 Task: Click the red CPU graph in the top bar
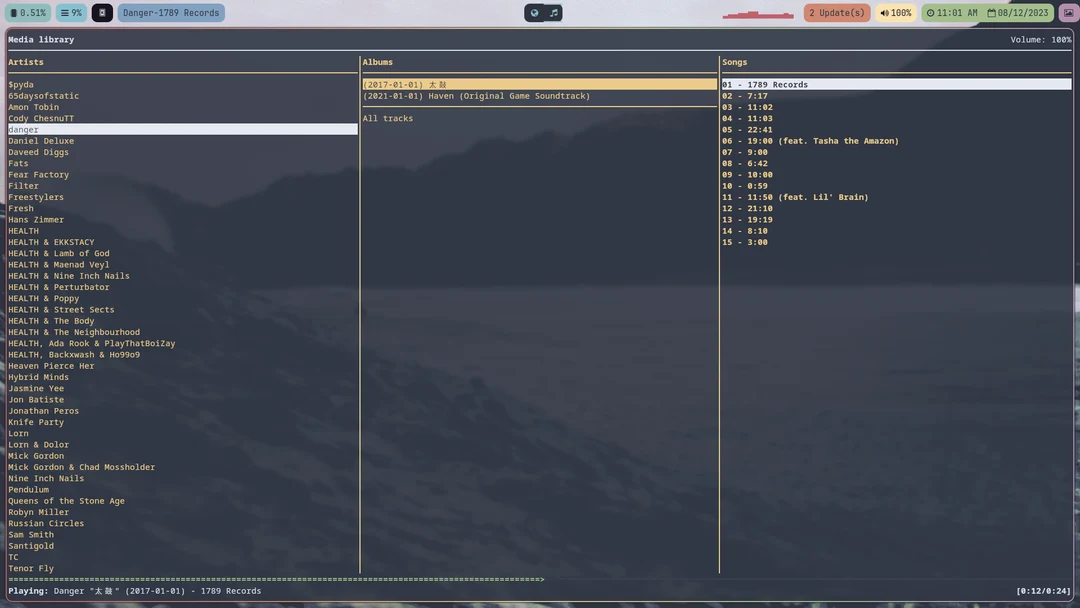coord(757,12)
